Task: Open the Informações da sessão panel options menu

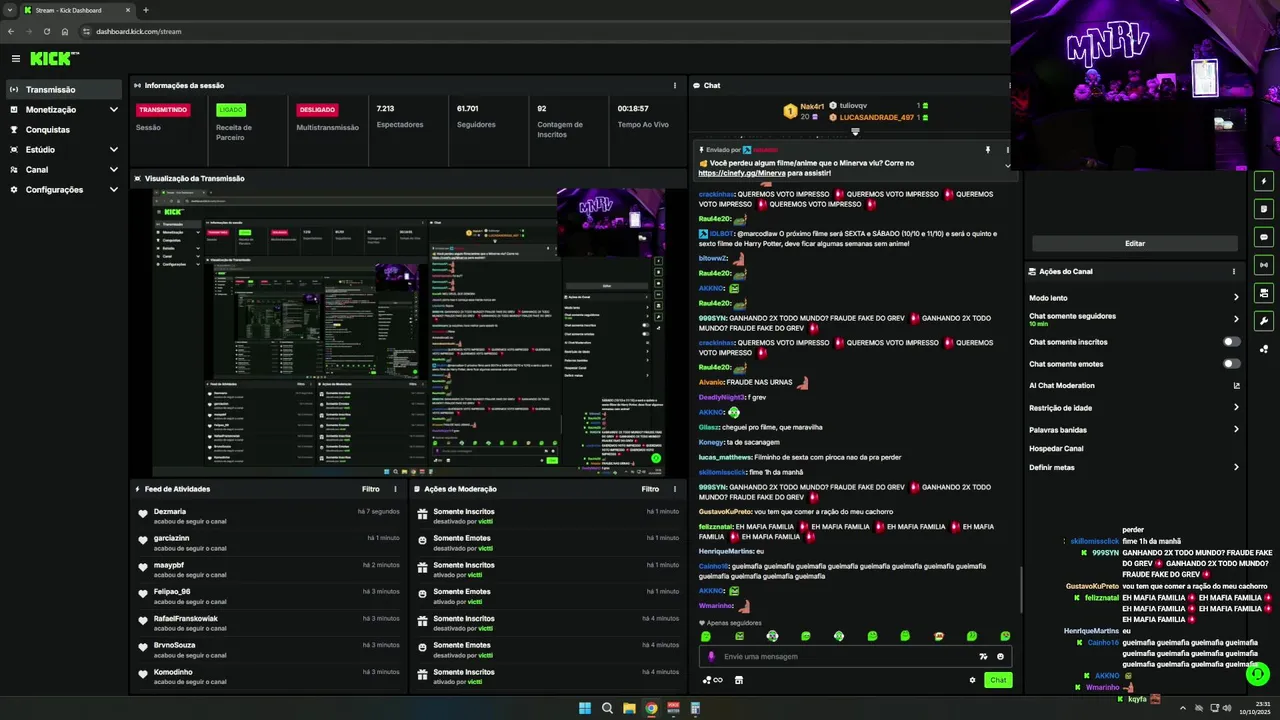Action: click(675, 86)
